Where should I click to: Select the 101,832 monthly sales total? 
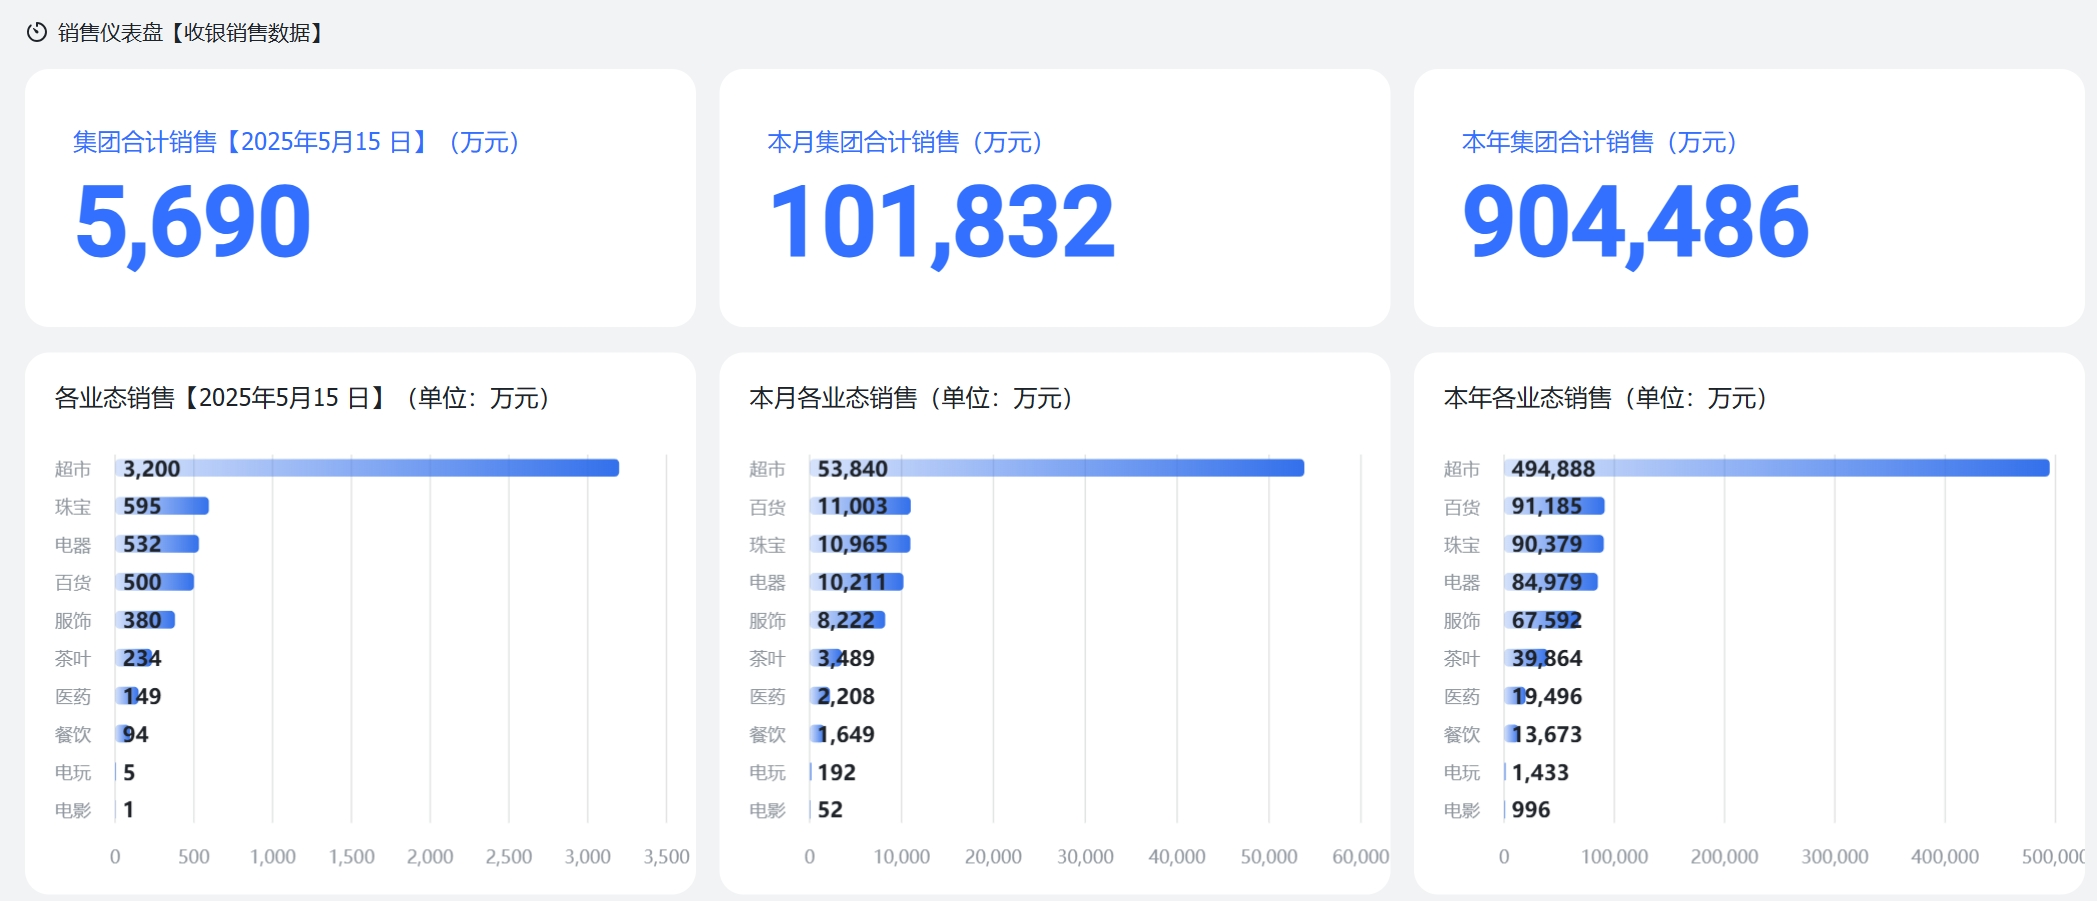942,221
